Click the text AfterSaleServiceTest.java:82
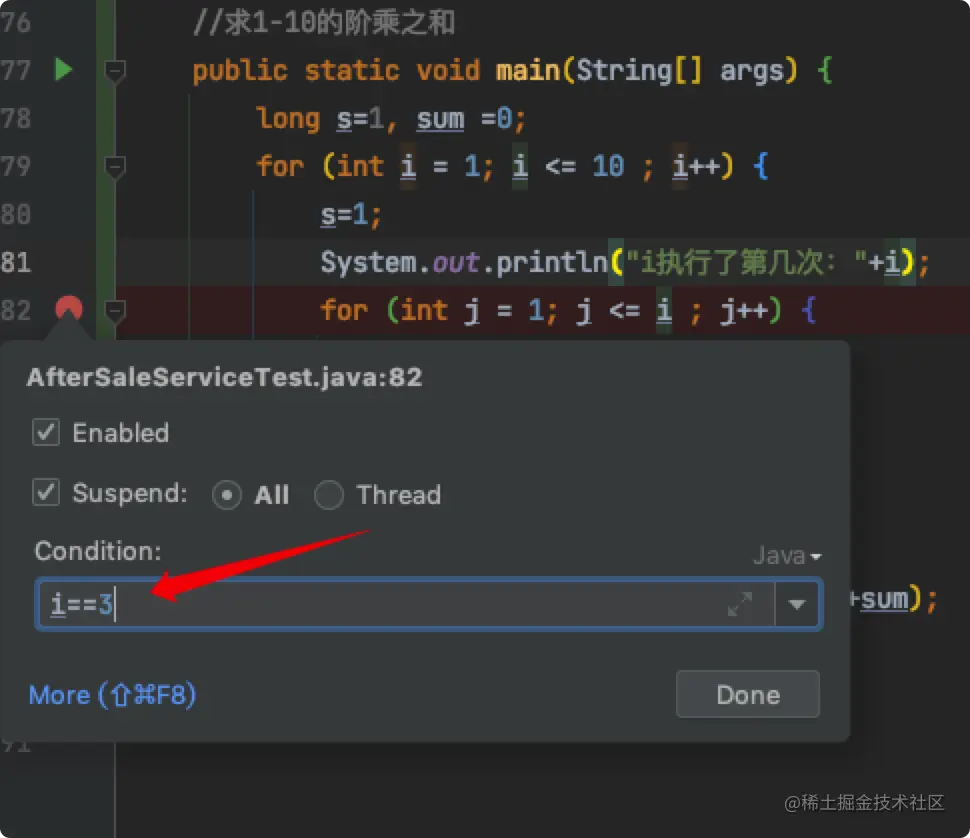This screenshot has width=970, height=838. [224, 377]
